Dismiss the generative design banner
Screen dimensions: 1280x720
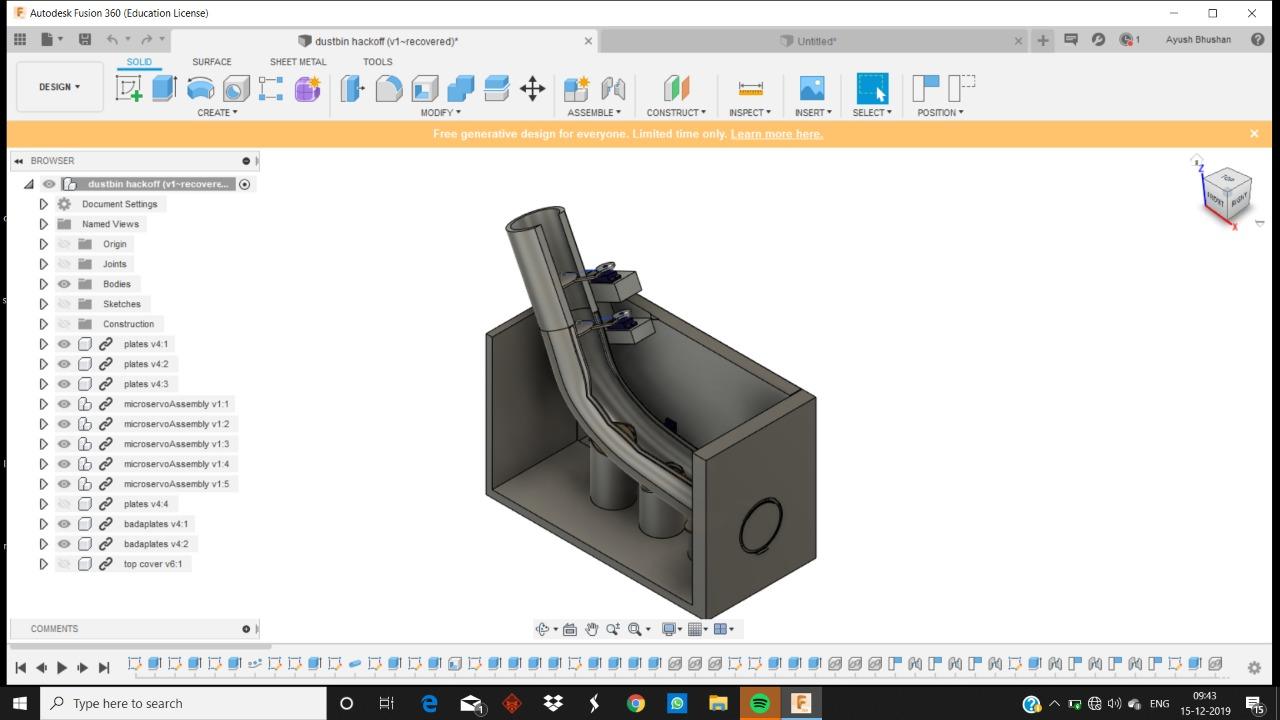coord(1254,133)
